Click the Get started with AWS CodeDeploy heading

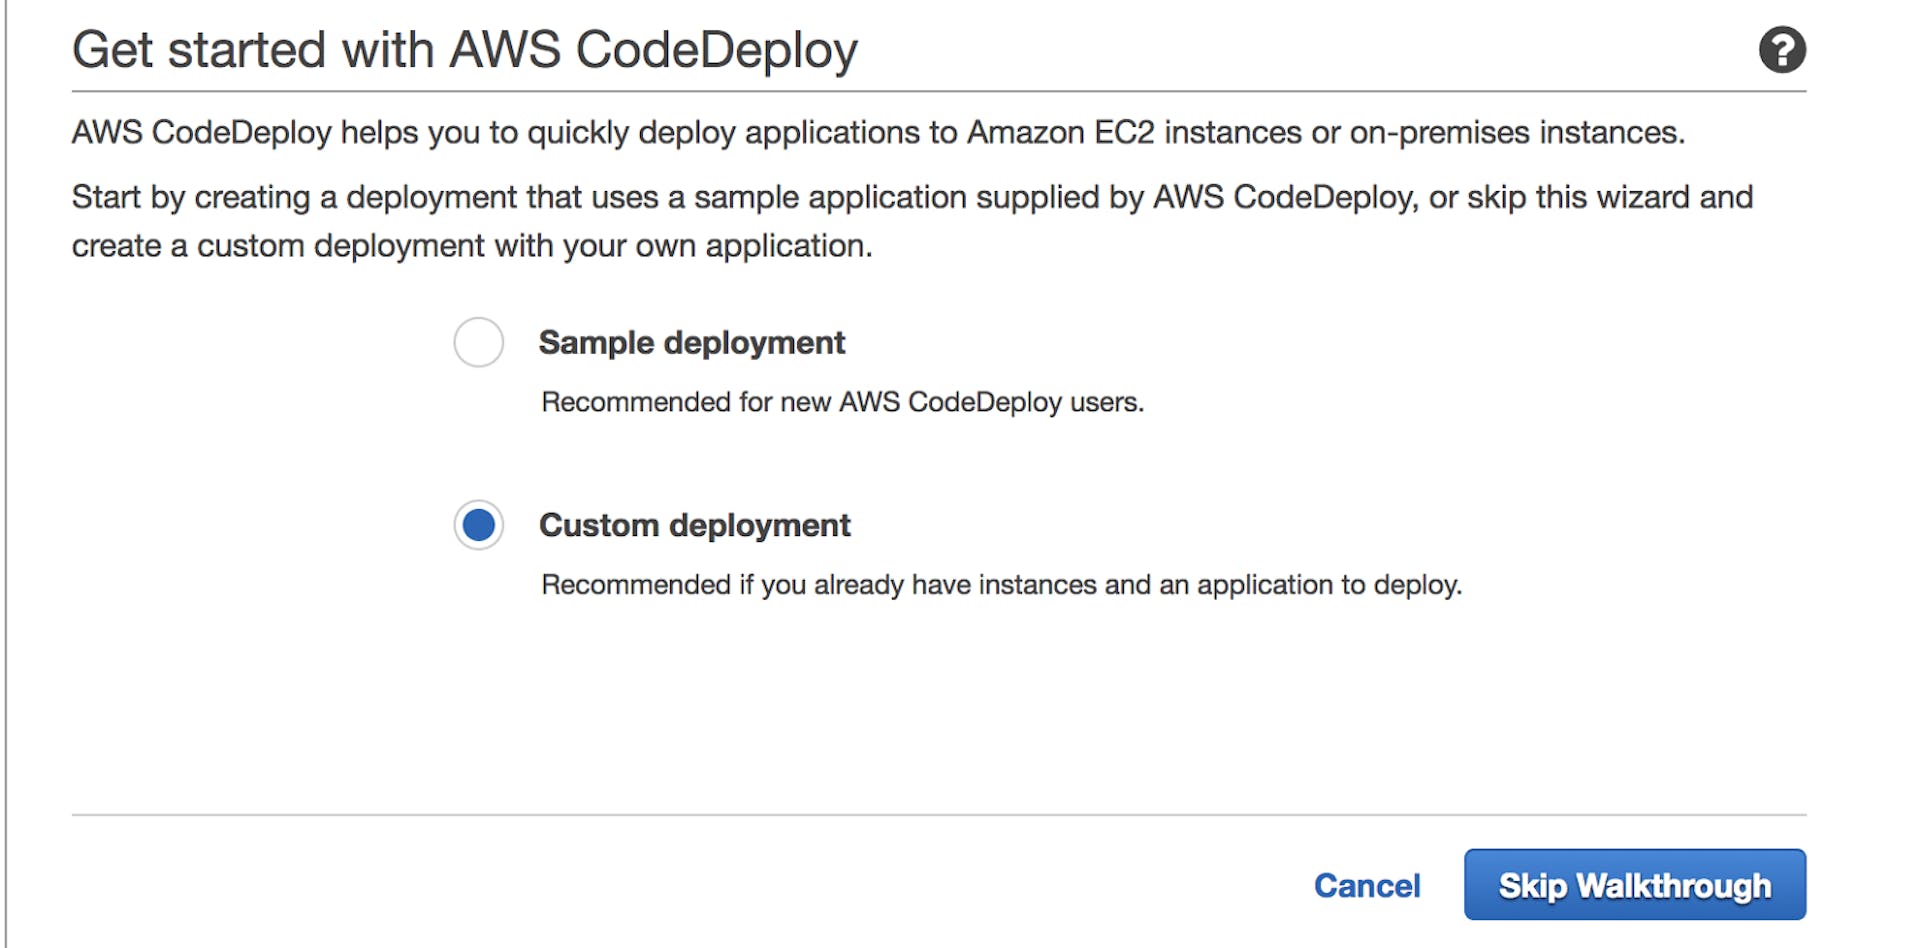pos(465,48)
